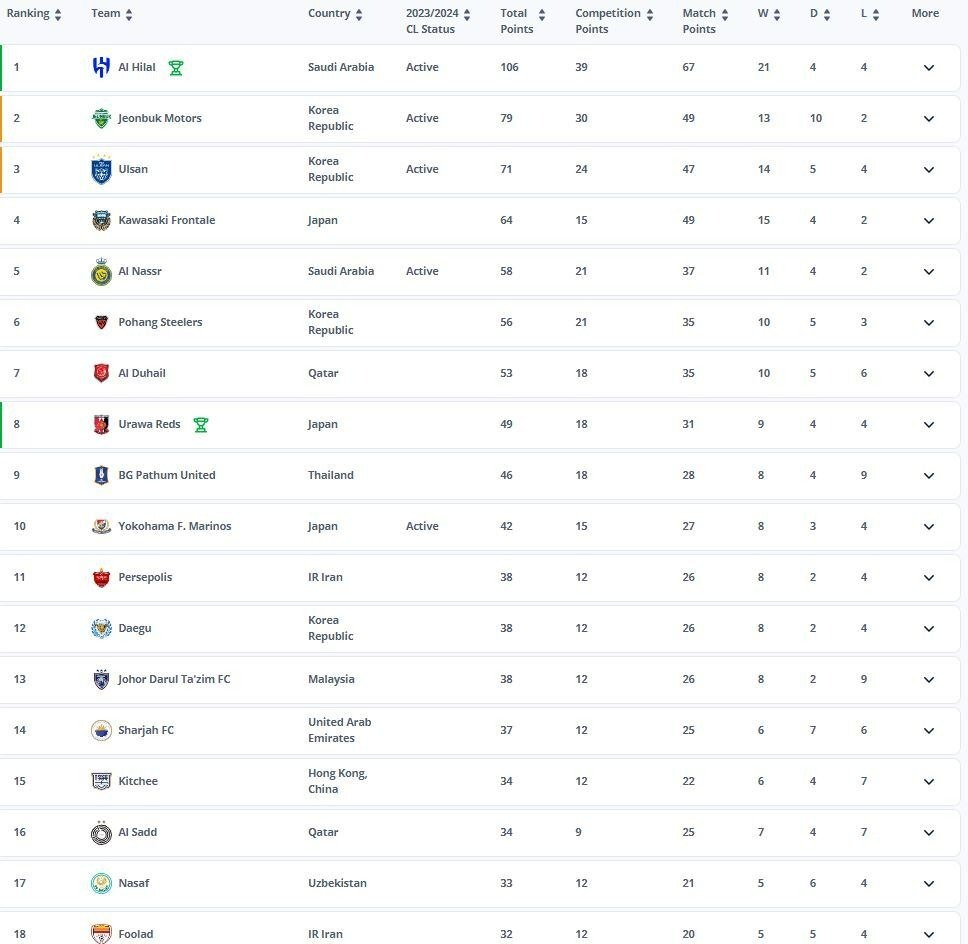Open the Johor Darul Ta'zim FC name
Screen dimensions: 968x944
(x=174, y=679)
